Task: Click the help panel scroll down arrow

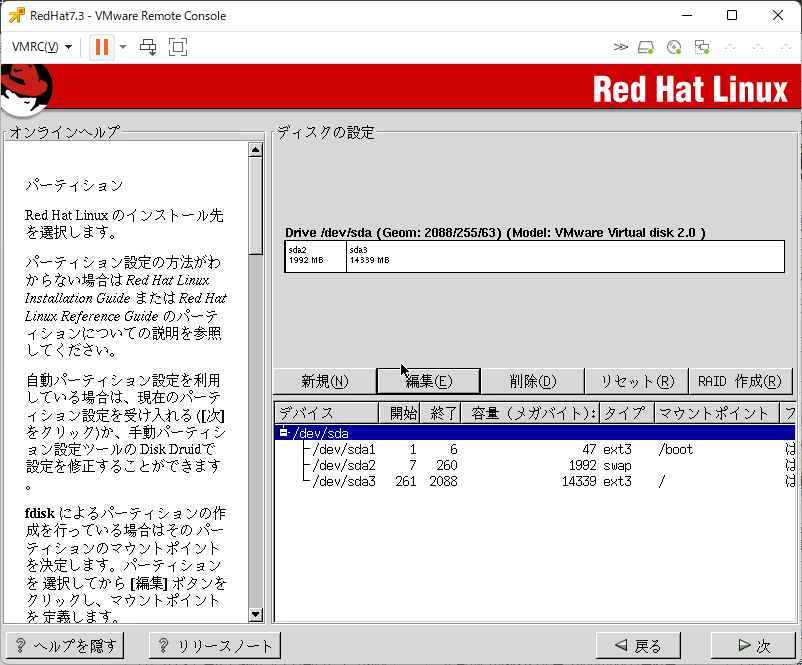Action: [x=256, y=614]
